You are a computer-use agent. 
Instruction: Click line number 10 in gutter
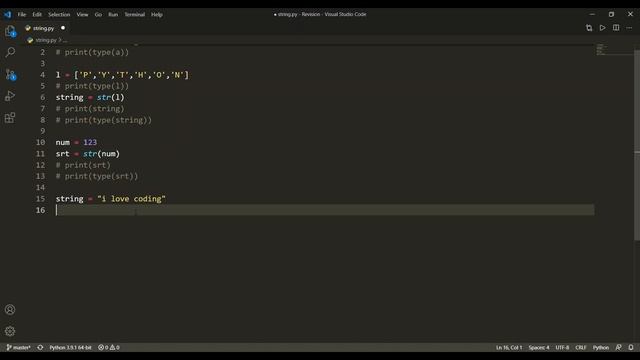40,142
